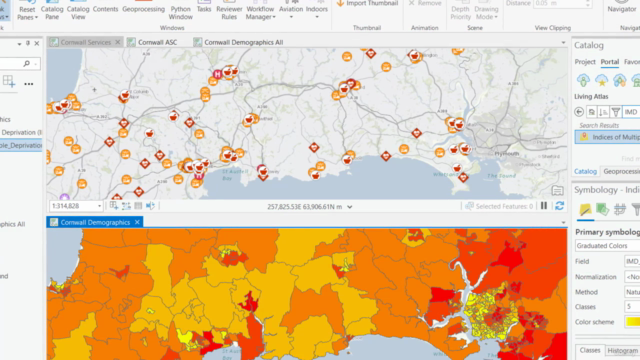The width and height of the screenshot is (640, 360).
Task: Close the Contents pane
Action: click(x=37, y=43)
